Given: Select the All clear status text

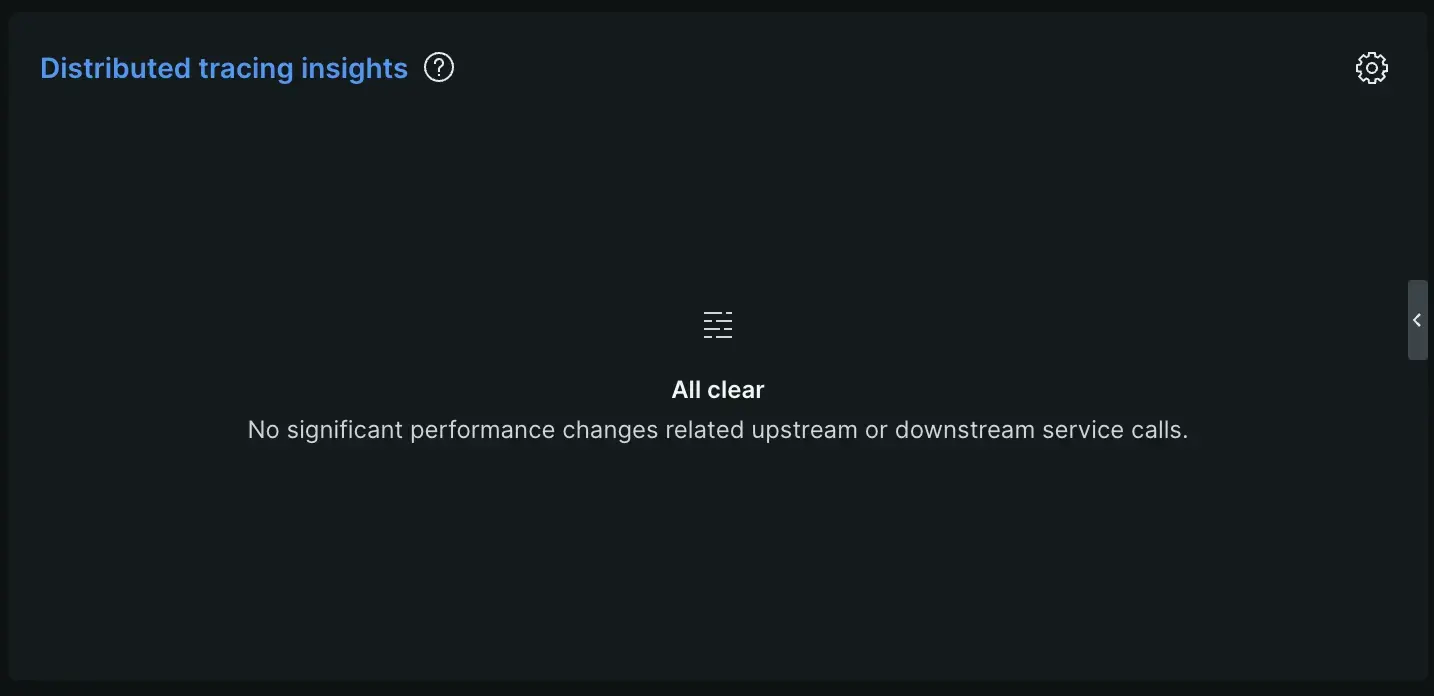Looking at the screenshot, I should pyautogui.click(x=717, y=389).
